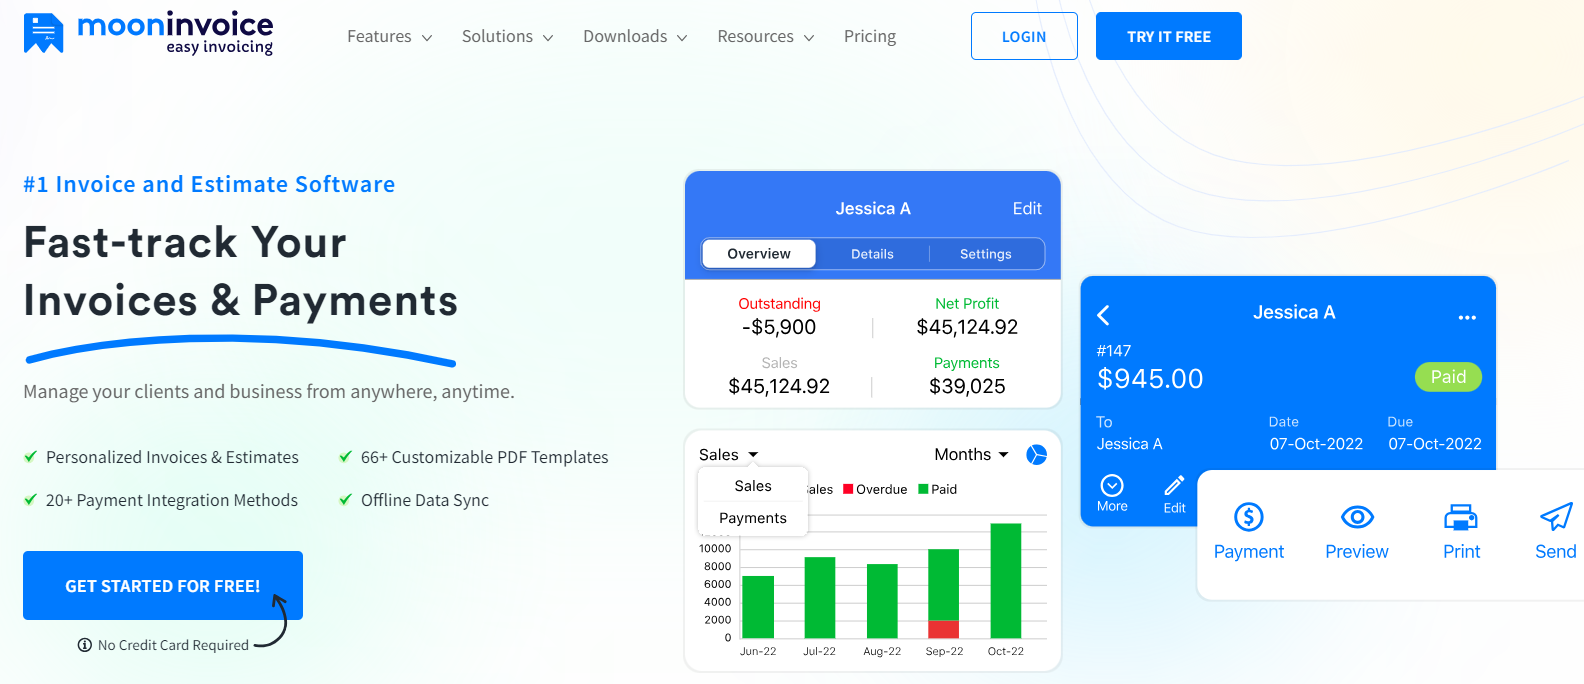
Task: Click the Aug-22 green bar
Action: tap(882, 601)
